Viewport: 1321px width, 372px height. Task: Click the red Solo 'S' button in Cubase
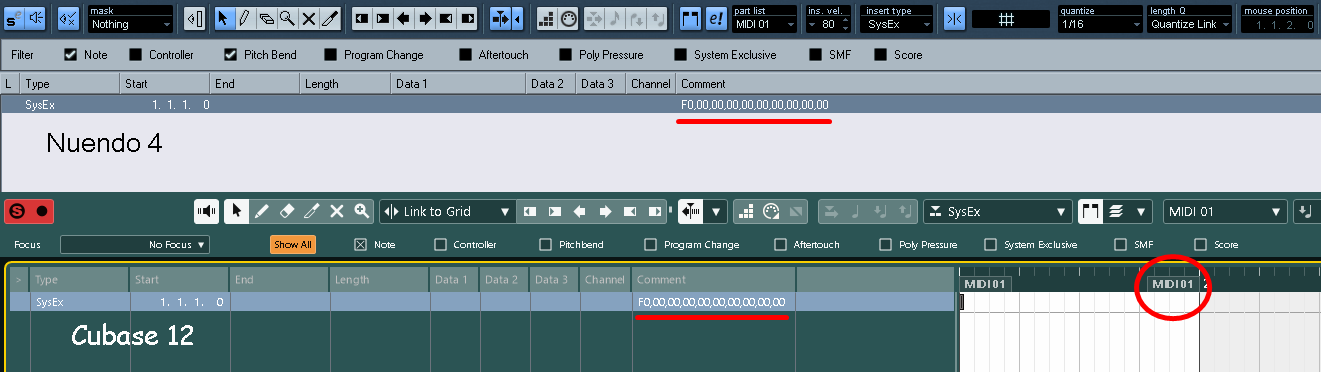(16, 212)
